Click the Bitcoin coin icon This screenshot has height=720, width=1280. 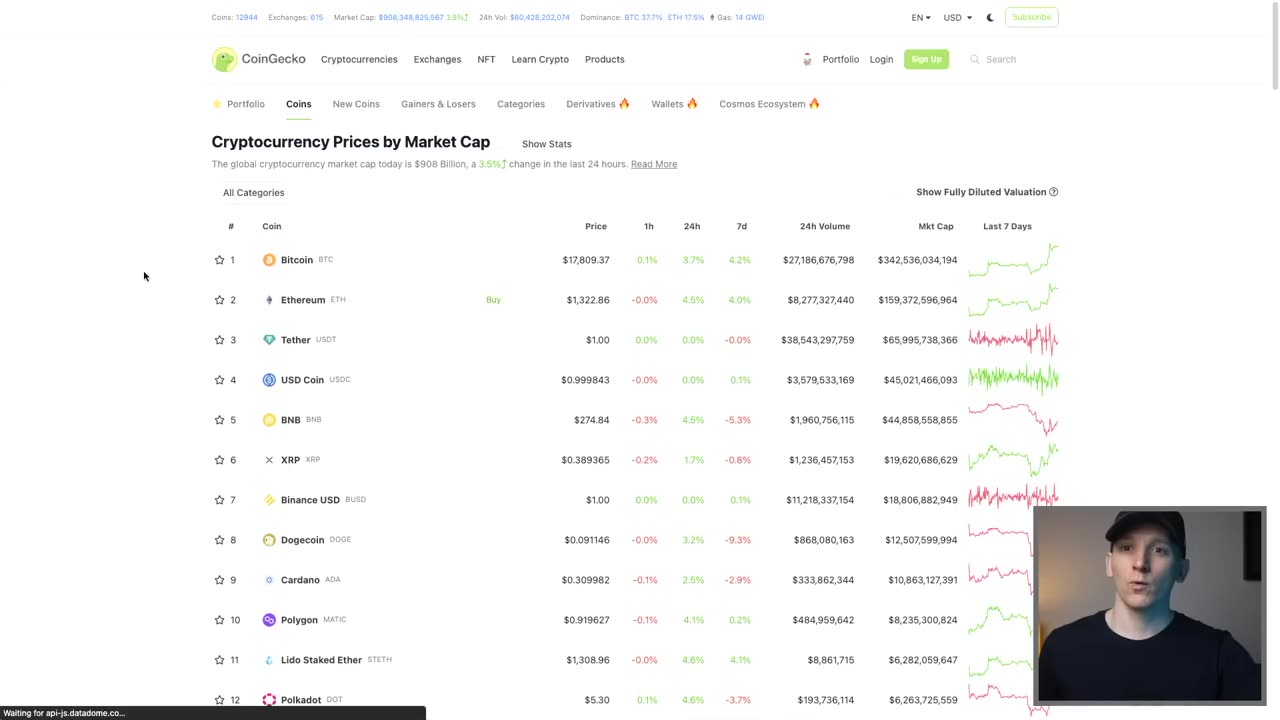[269, 260]
